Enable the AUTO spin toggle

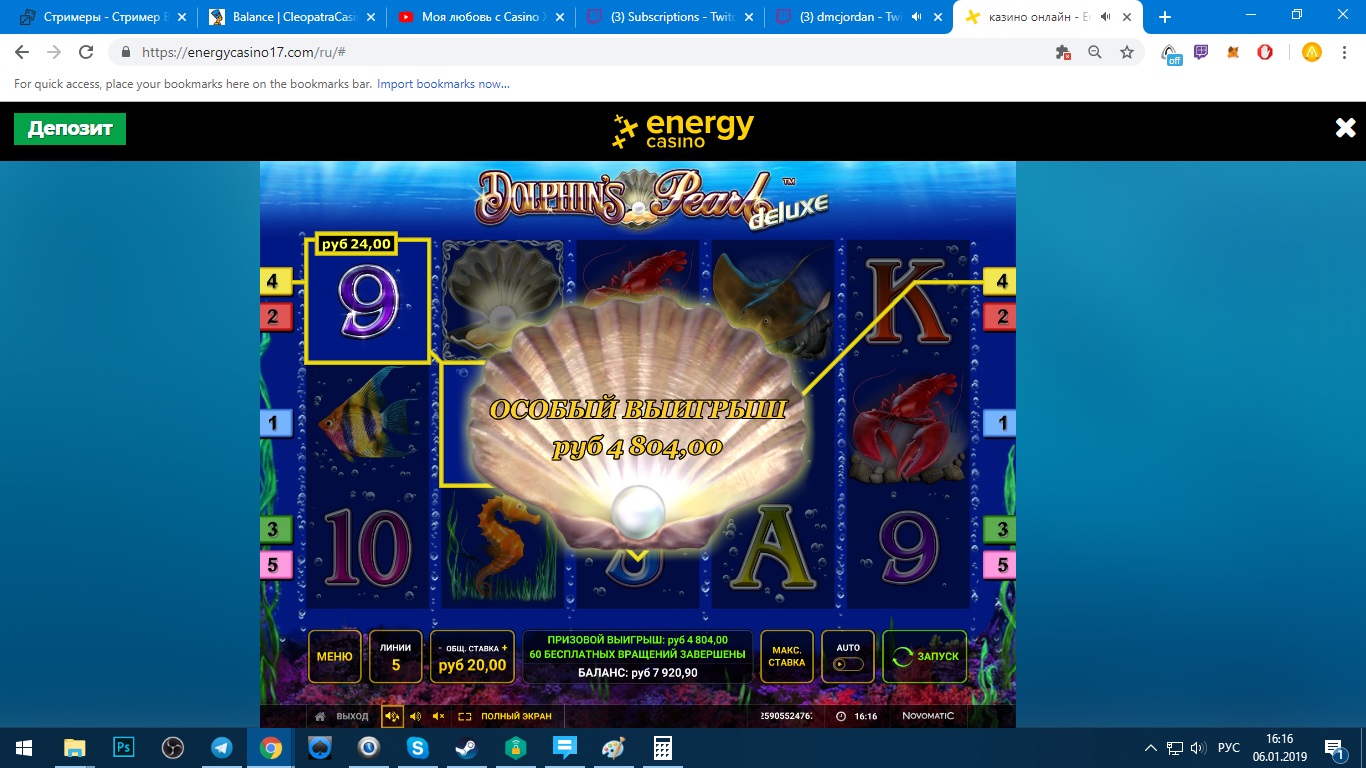(x=847, y=662)
